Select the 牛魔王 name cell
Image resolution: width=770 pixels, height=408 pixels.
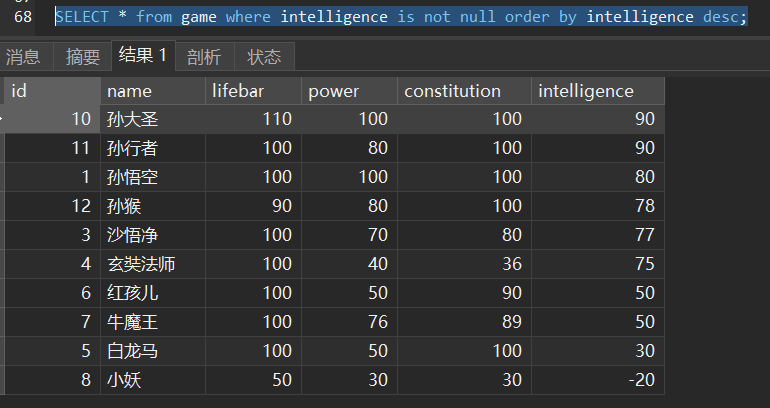tap(153, 322)
